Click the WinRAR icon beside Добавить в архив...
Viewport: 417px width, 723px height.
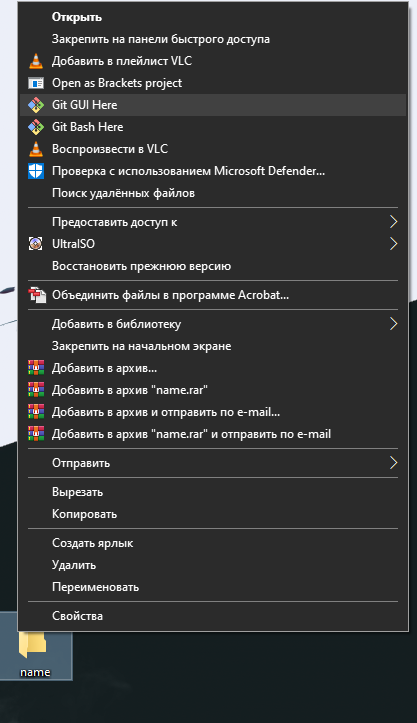(36, 368)
